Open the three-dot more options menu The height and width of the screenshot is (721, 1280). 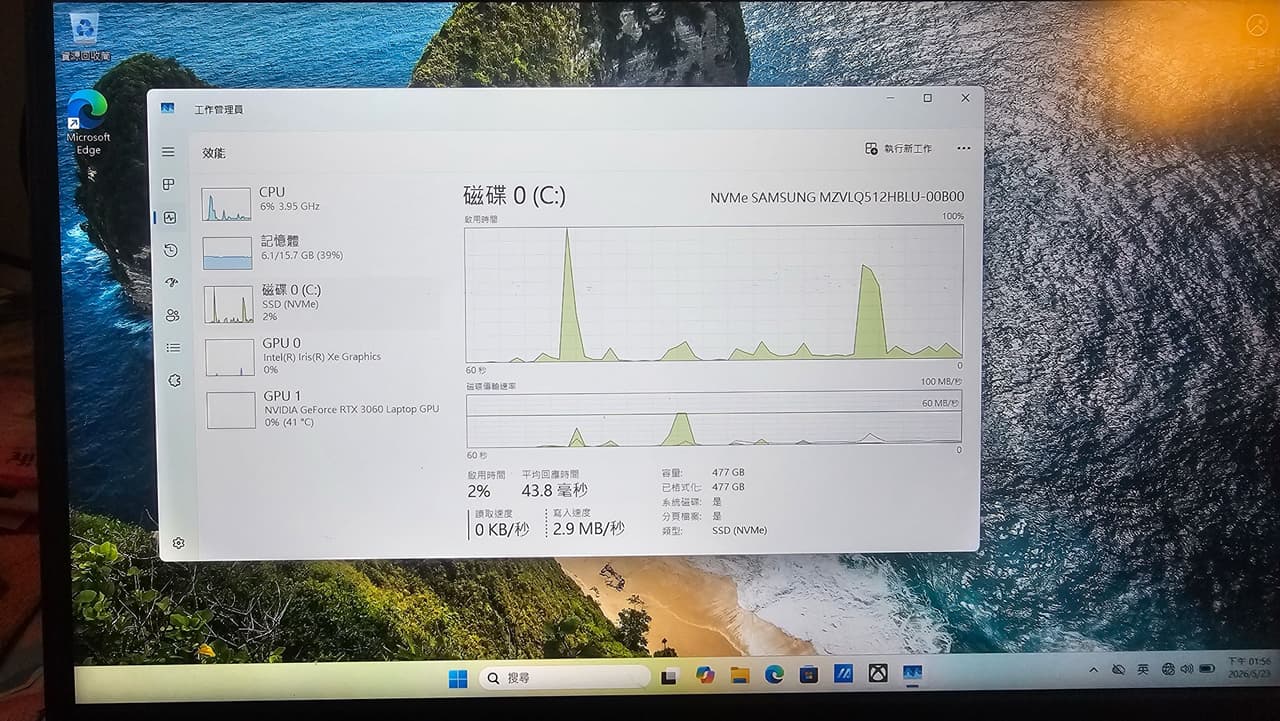[x=963, y=148]
